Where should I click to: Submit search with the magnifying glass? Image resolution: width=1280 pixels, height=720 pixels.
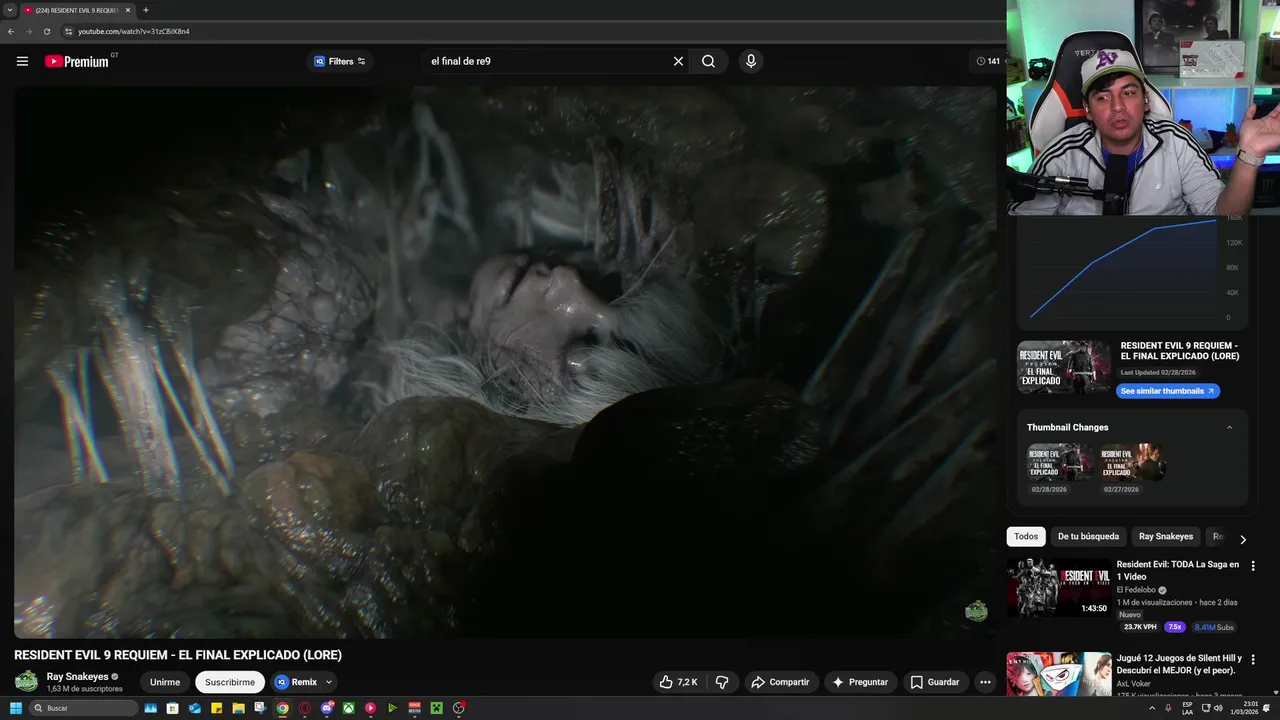point(708,61)
